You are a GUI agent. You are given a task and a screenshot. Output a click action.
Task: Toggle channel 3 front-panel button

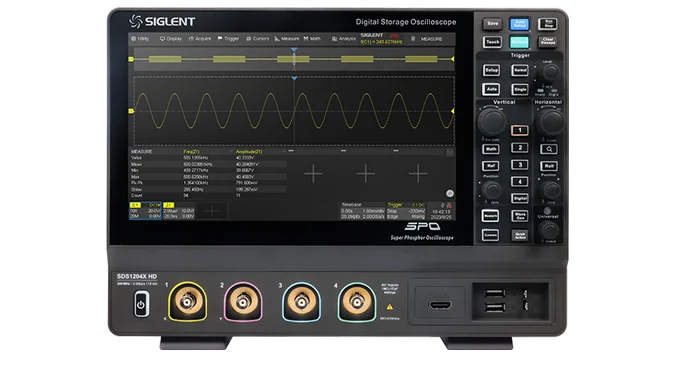[520, 165]
